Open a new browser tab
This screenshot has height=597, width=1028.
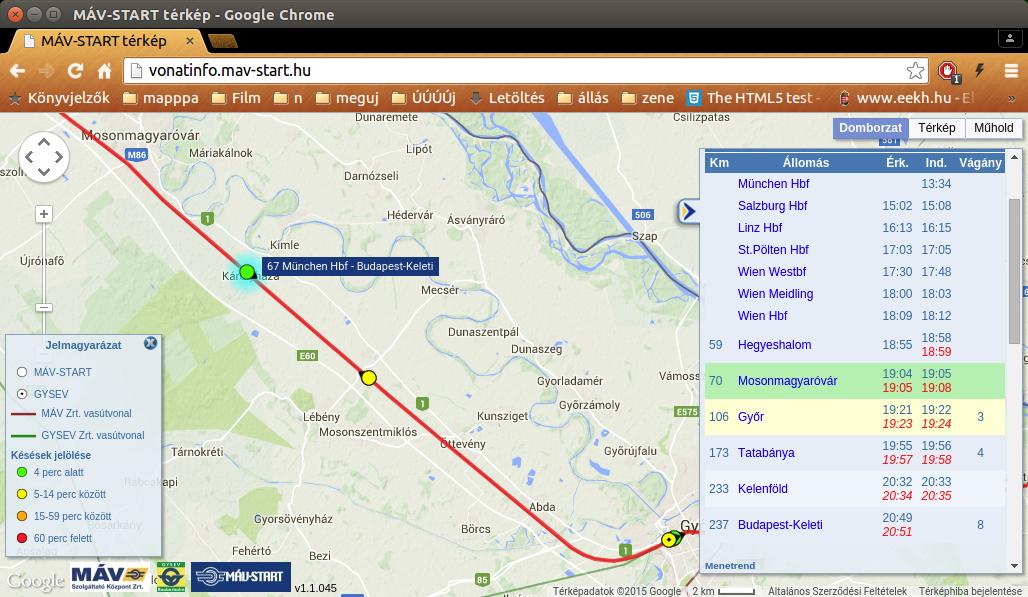(222, 41)
